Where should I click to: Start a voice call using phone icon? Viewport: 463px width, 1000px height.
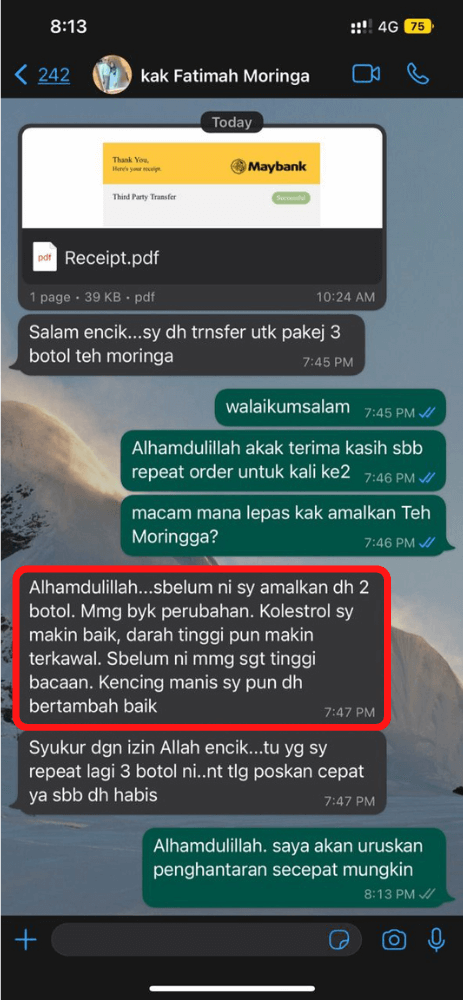point(418,75)
